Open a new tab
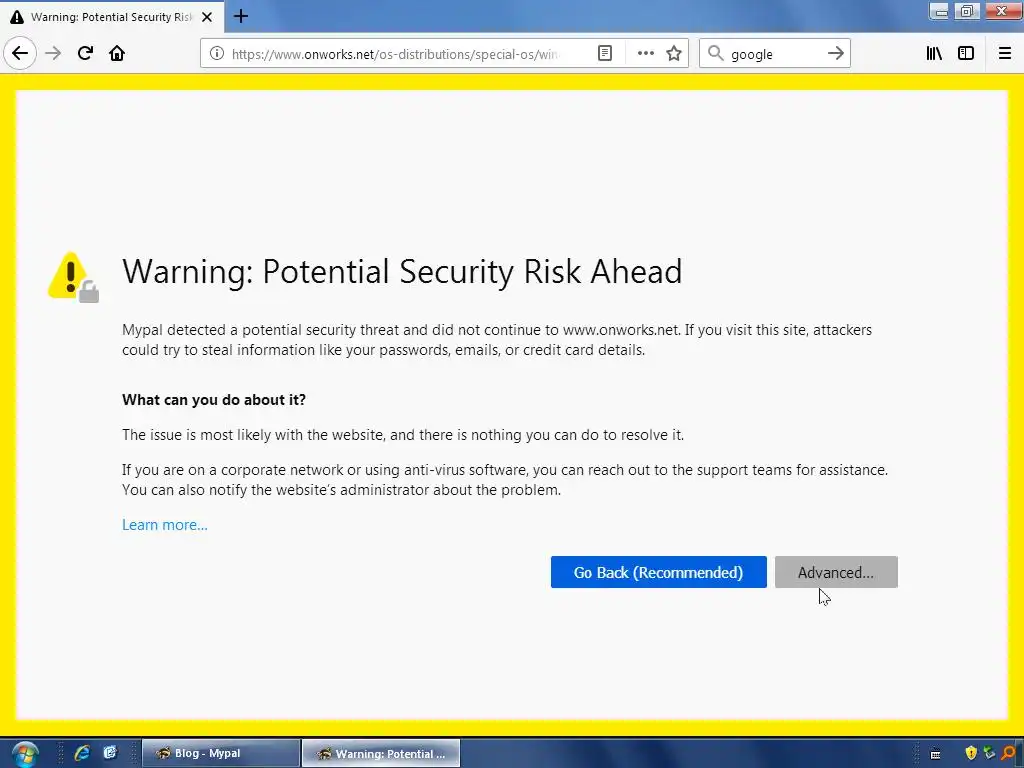1024x768 pixels. click(x=241, y=16)
